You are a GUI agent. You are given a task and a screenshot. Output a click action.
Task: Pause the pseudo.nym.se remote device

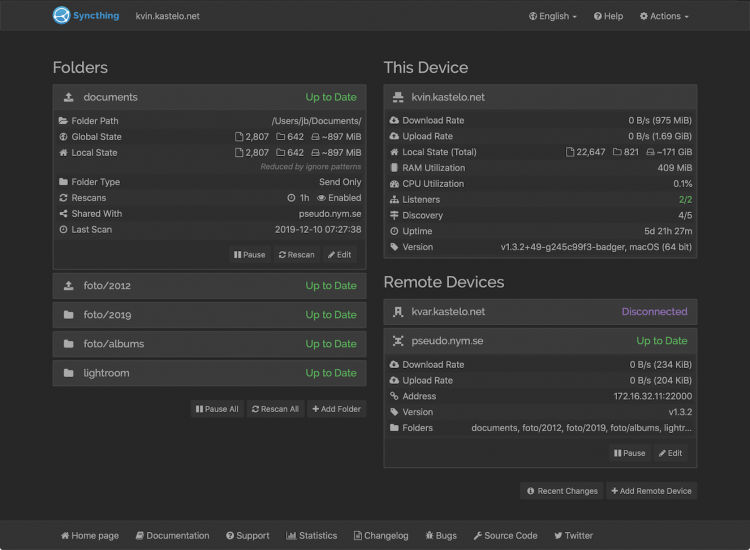(629, 453)
